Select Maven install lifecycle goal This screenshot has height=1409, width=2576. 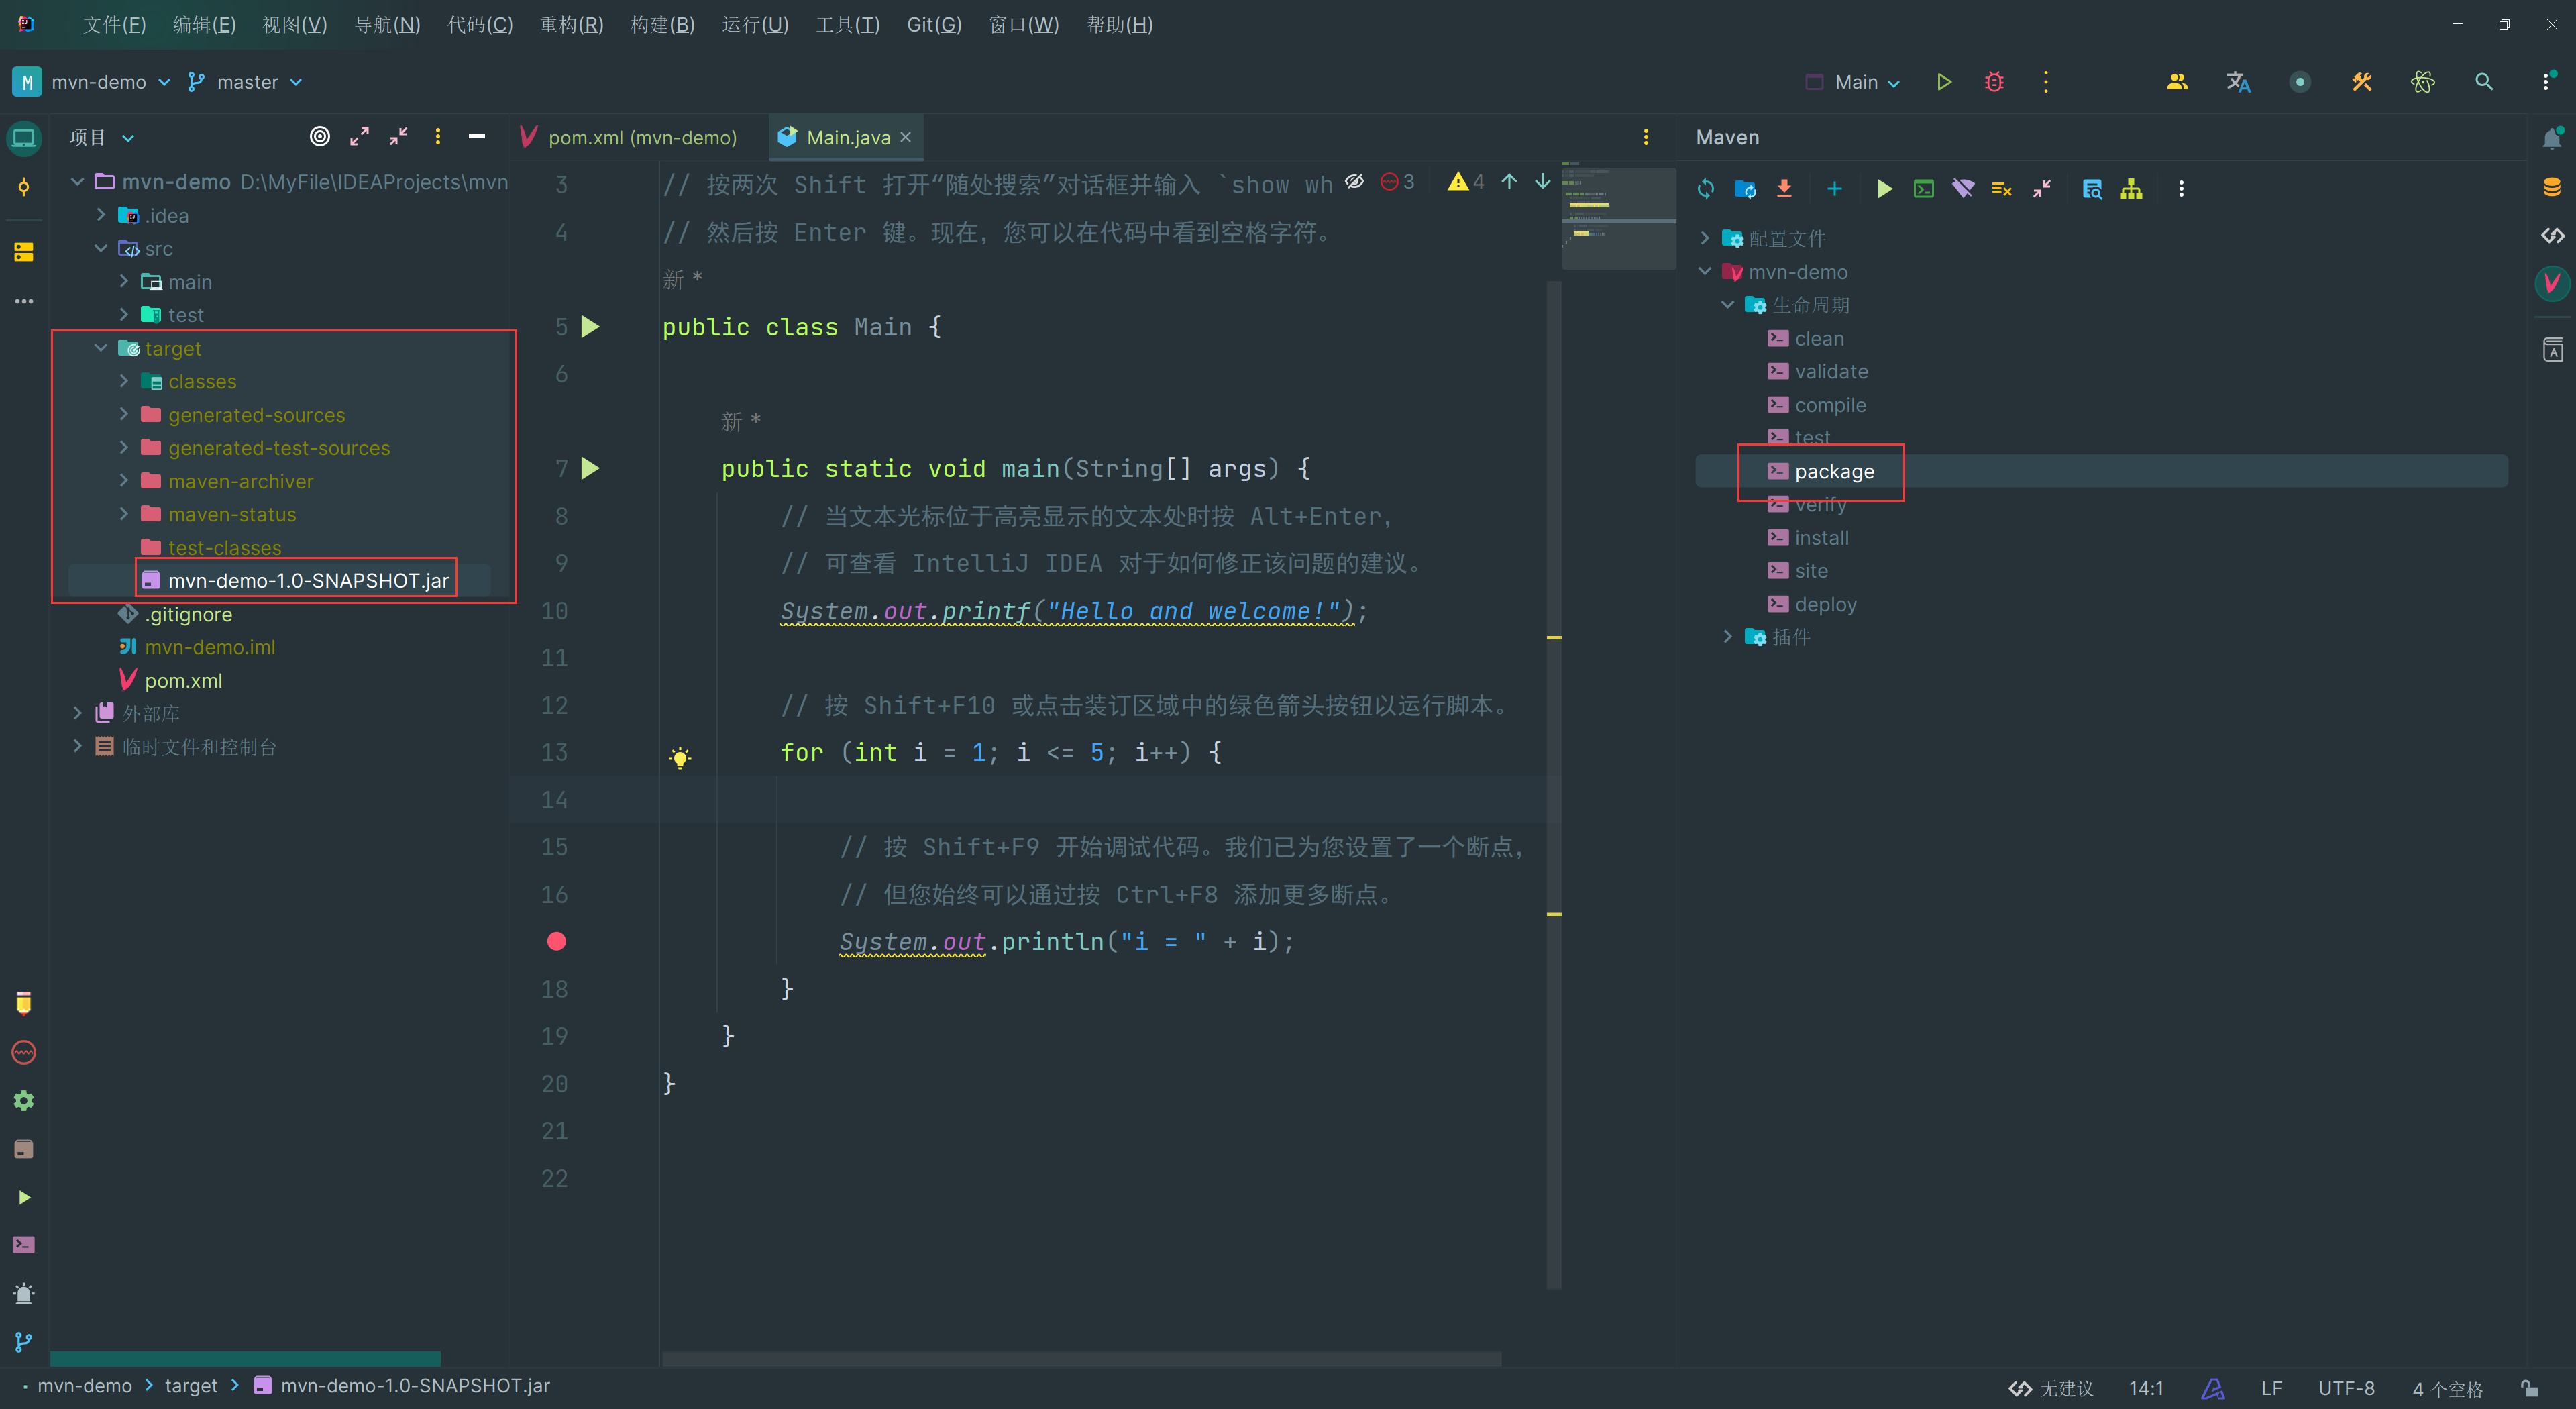pos(1821,538)
